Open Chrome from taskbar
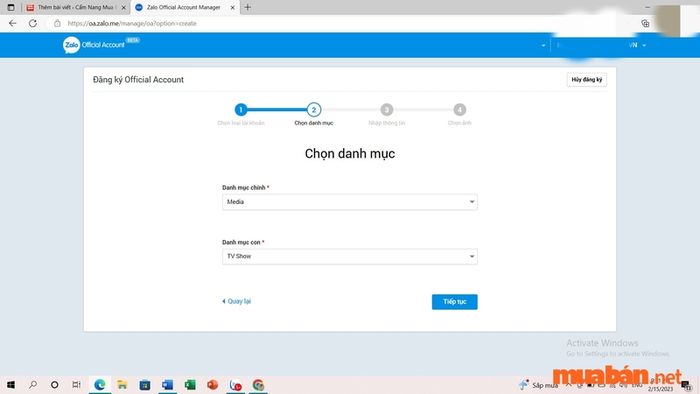This screenshot has height=394, width=700. [x=258, y=385]
